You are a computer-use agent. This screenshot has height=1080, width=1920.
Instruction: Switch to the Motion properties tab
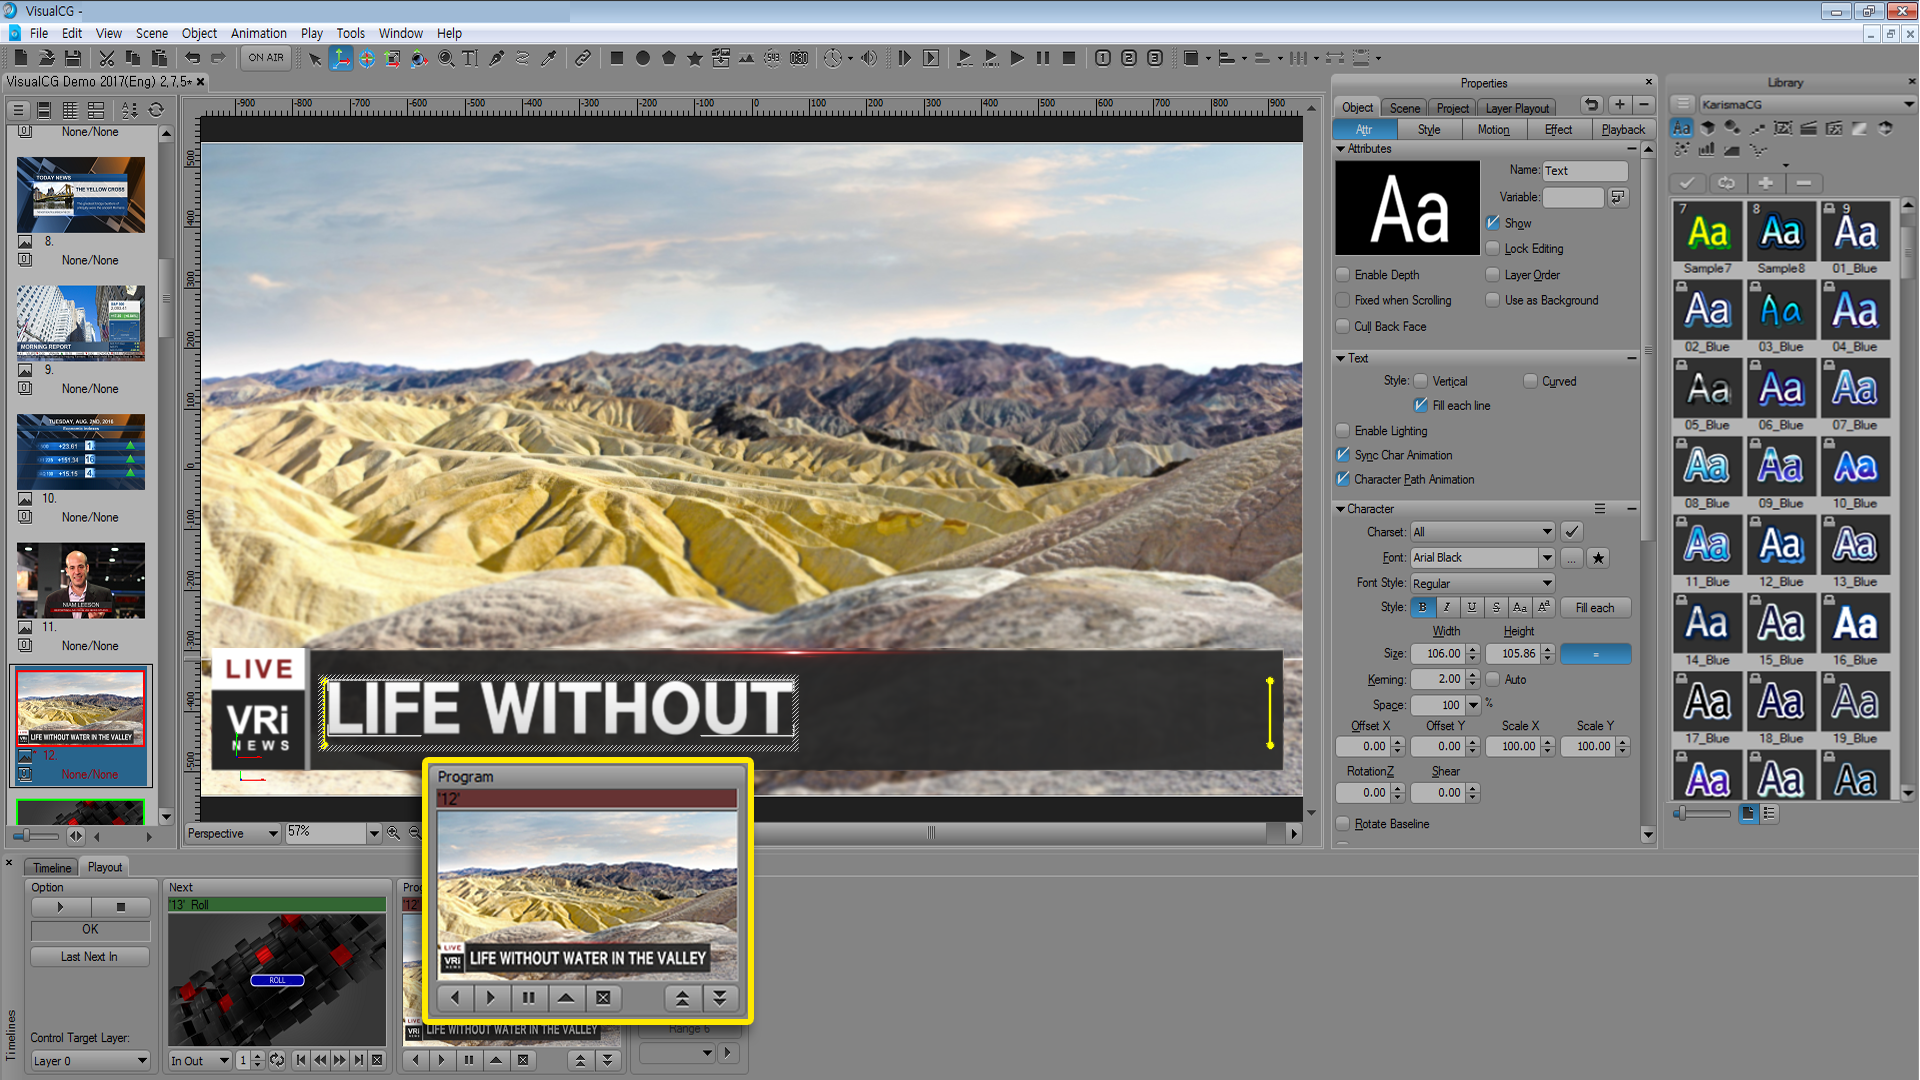coord(1494,130)
